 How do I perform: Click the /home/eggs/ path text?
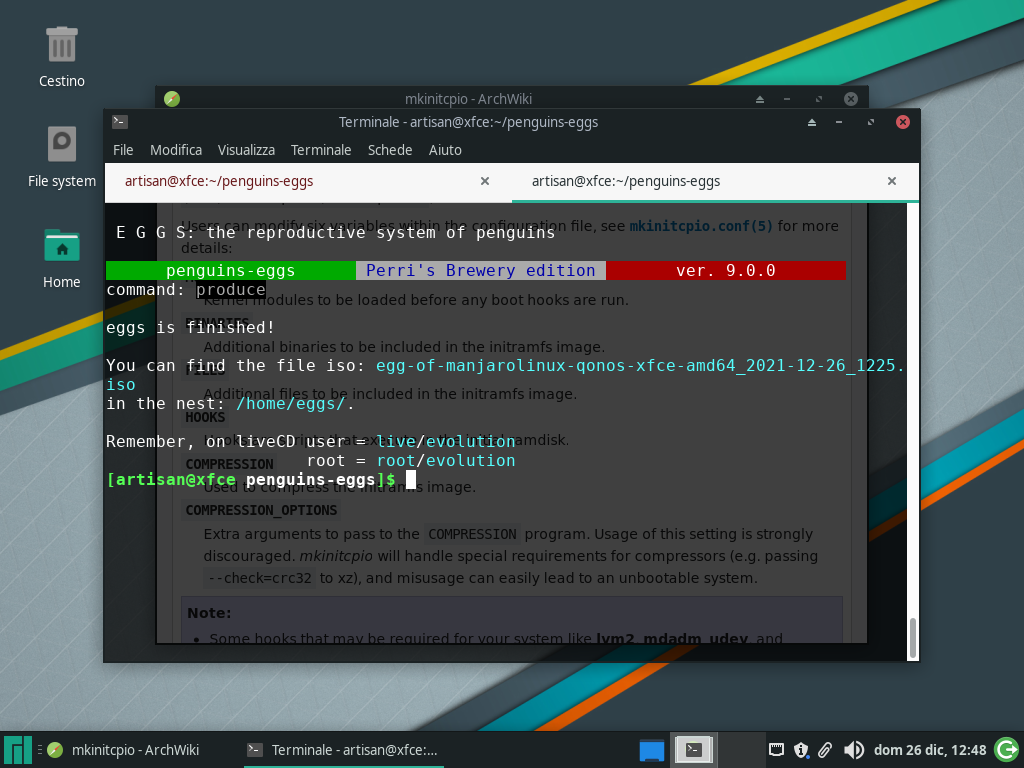tap(290, 404)
